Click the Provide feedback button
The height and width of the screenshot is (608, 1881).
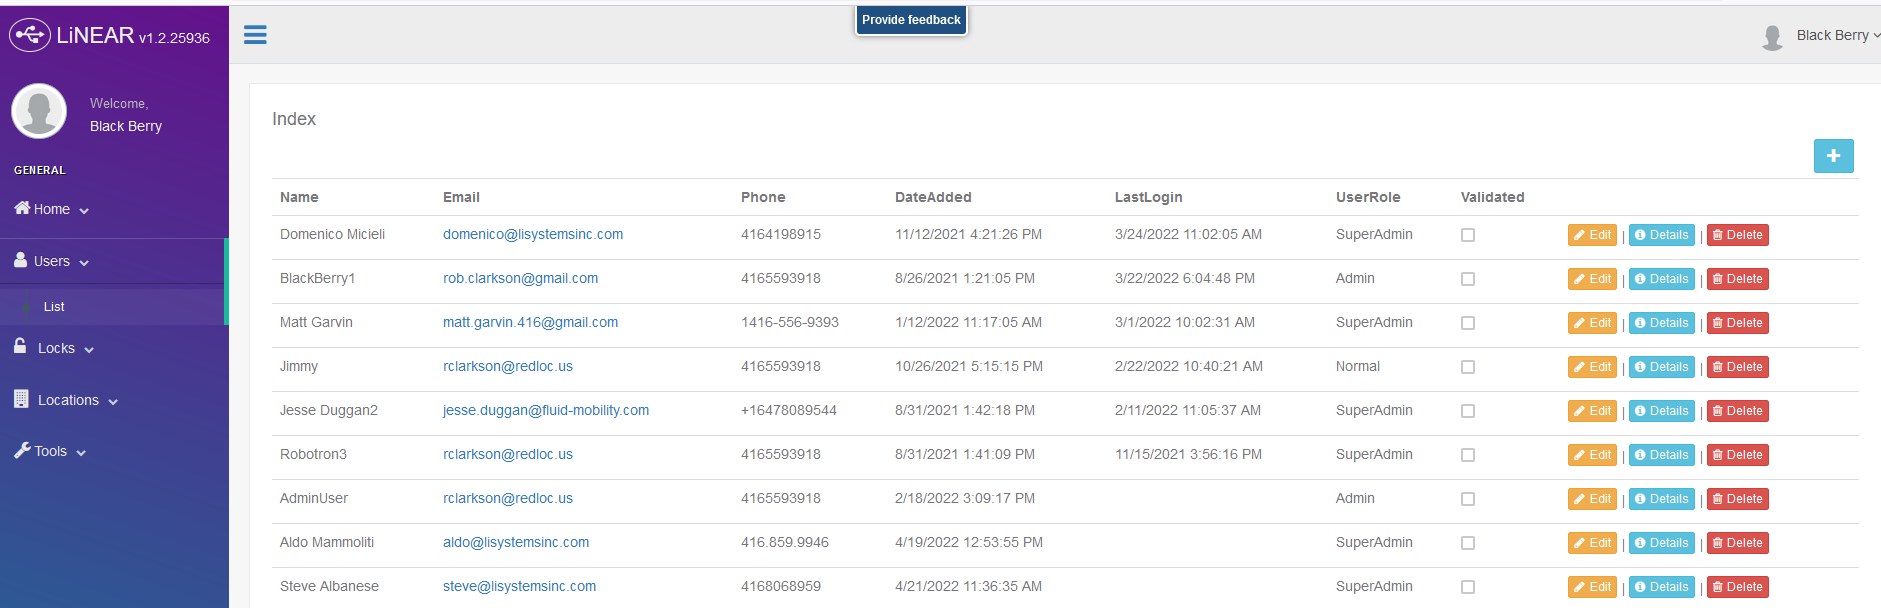point(911,20)
